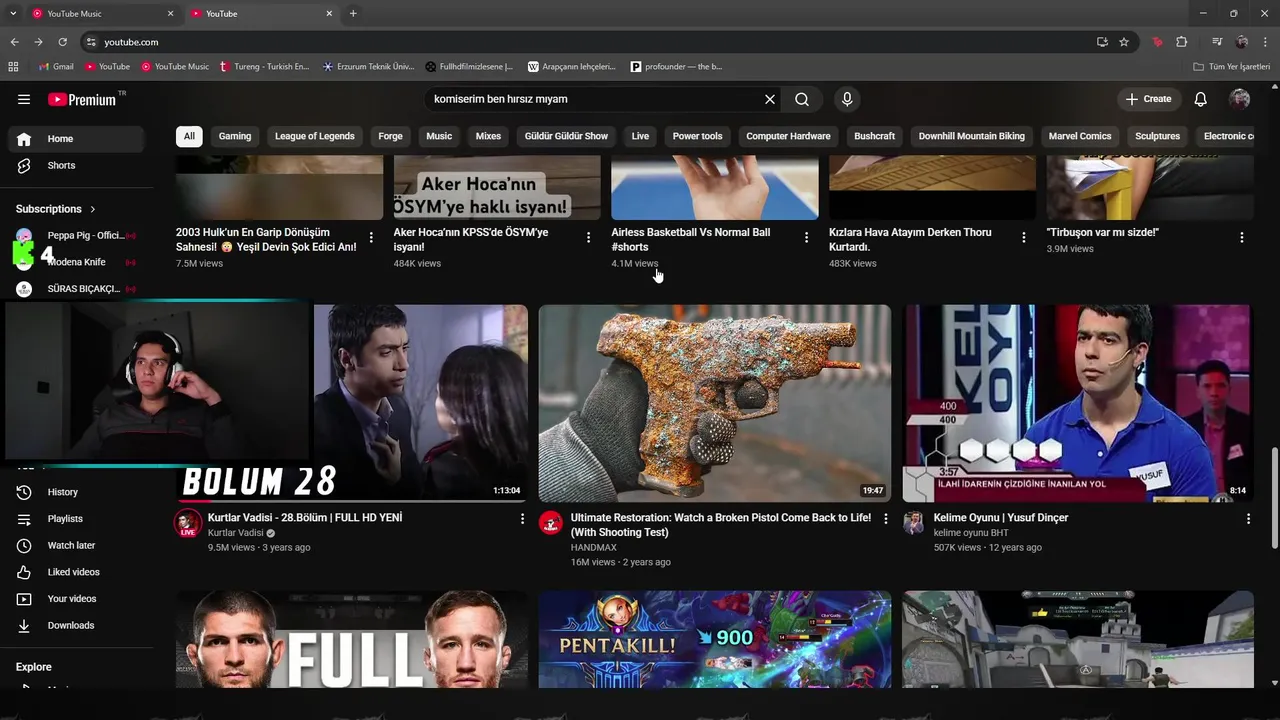Open more options for Hulk video
Image resolution: width=1280 pixels, height=720 pixels.
(371, 238)
